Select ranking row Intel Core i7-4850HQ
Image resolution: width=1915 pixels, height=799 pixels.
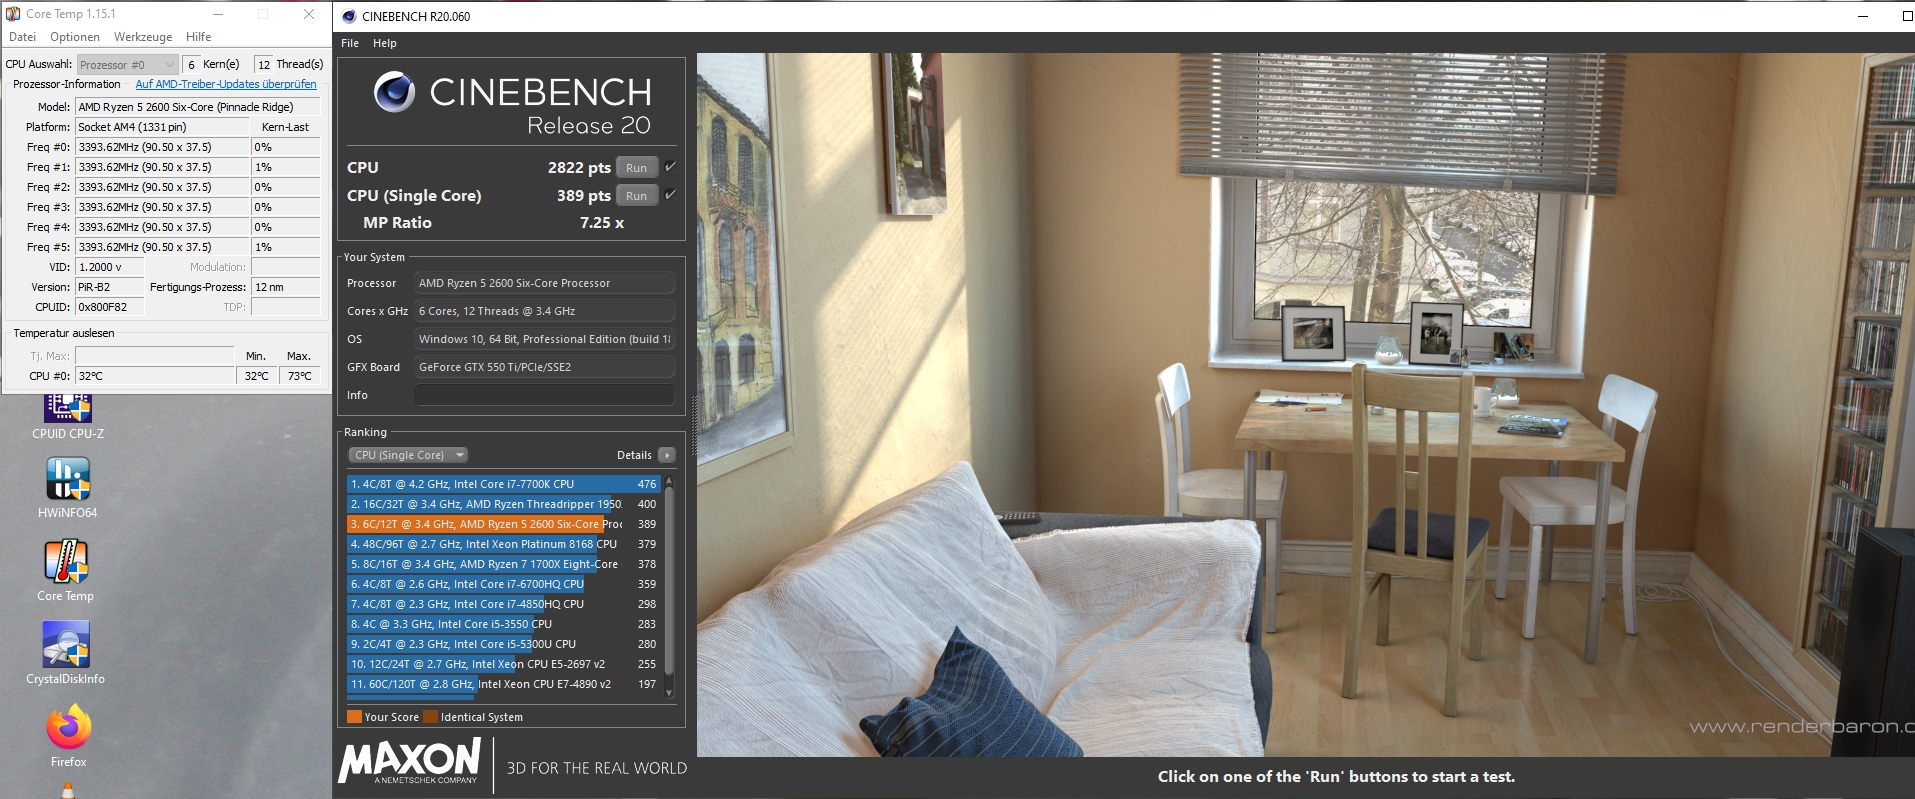503,604
